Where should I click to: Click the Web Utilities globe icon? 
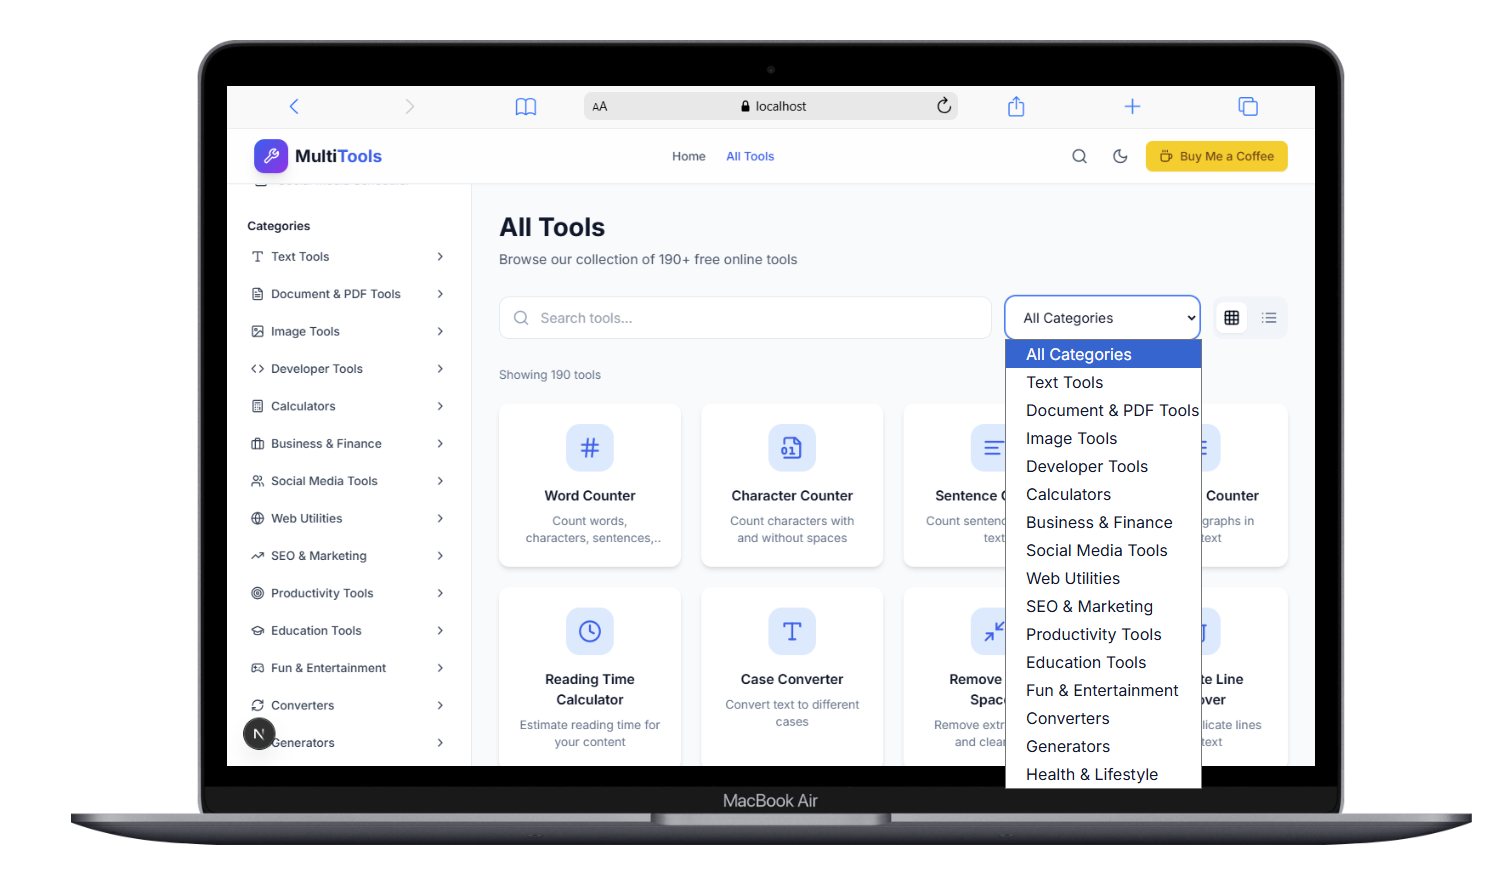pos(257,518)
